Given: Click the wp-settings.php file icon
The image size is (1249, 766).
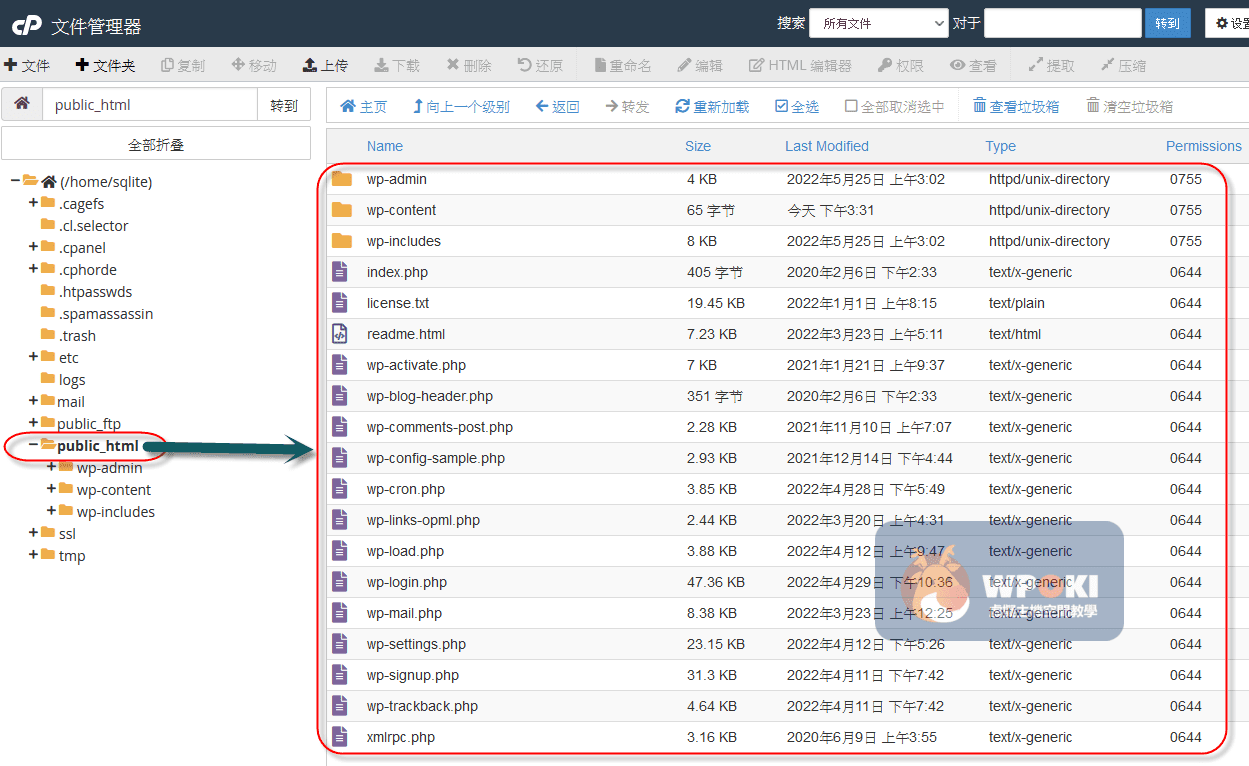Looking at the screenshot, I should tap(340, 644).
